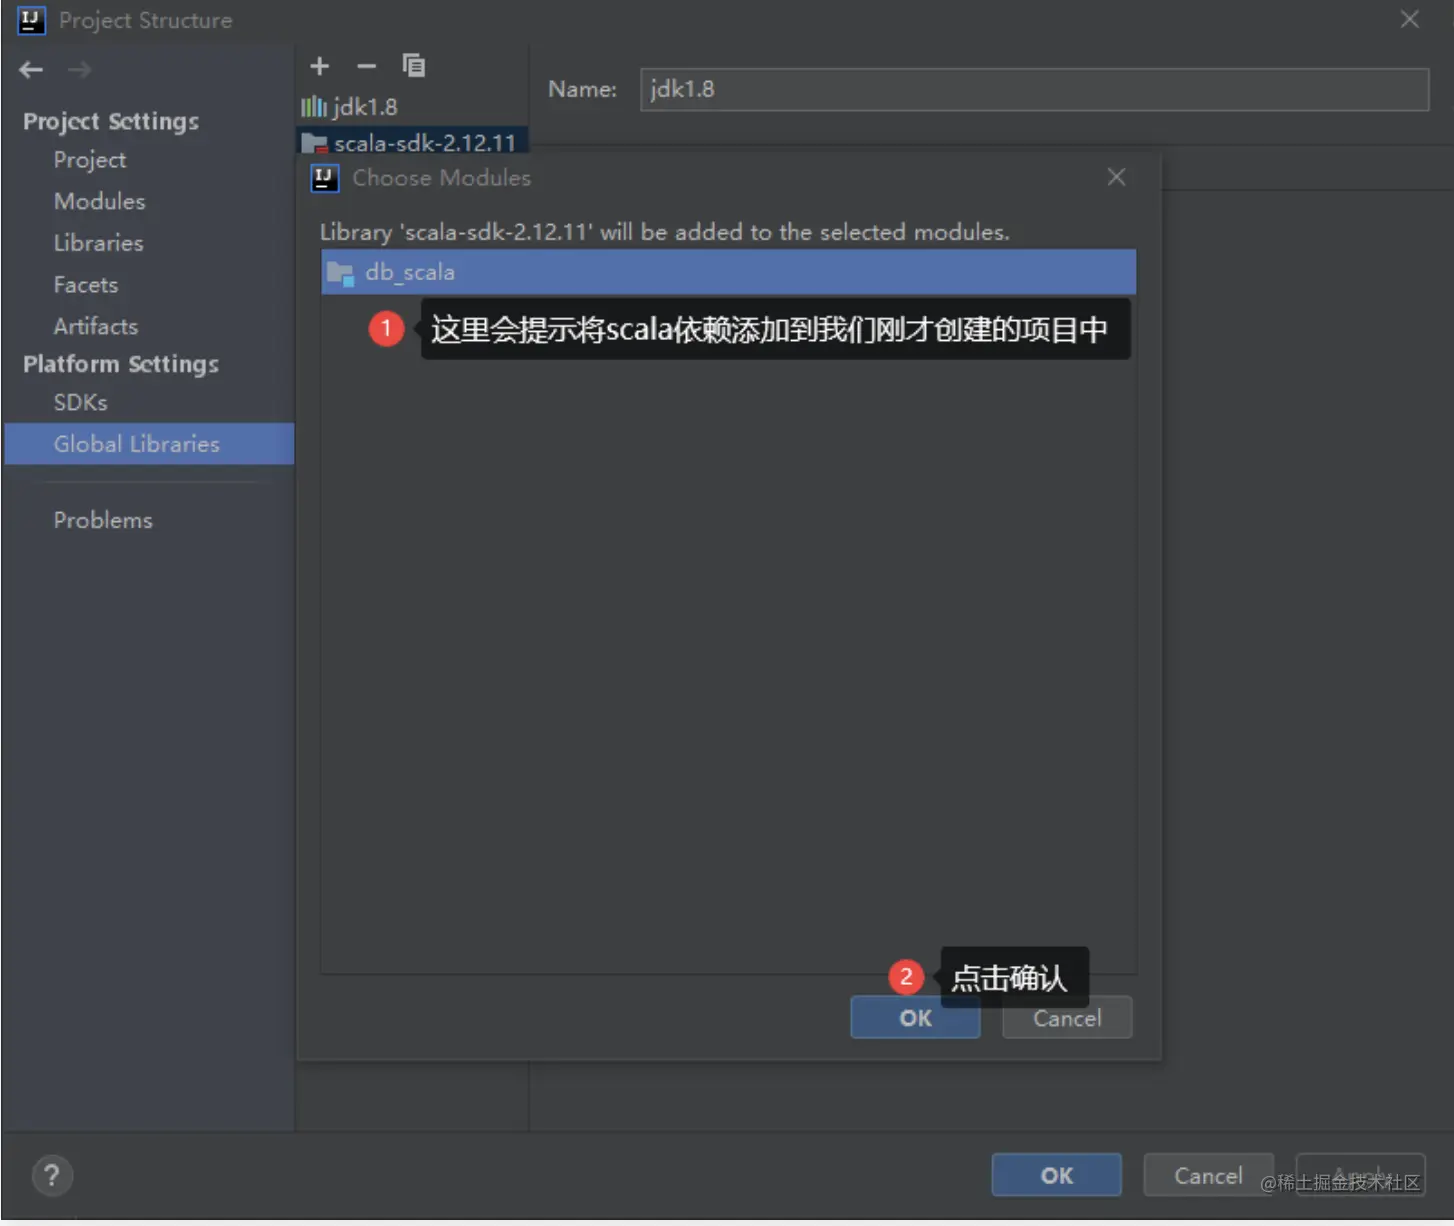
Task: Remove selected library with minus icon
Action: tap(366, 66)
